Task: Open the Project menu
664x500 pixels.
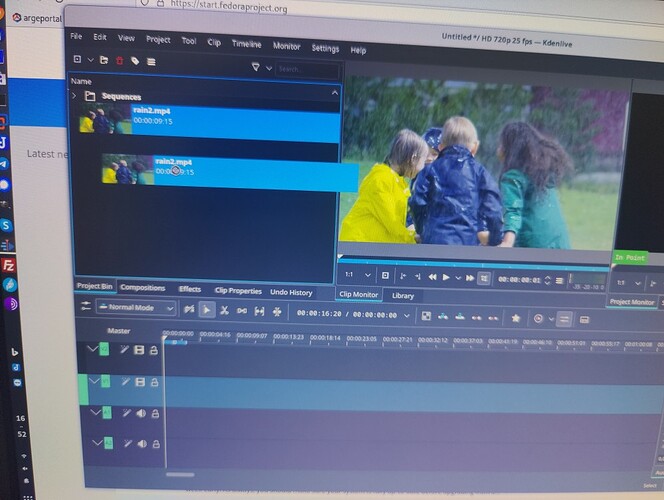Action: [x=158, y=40]
